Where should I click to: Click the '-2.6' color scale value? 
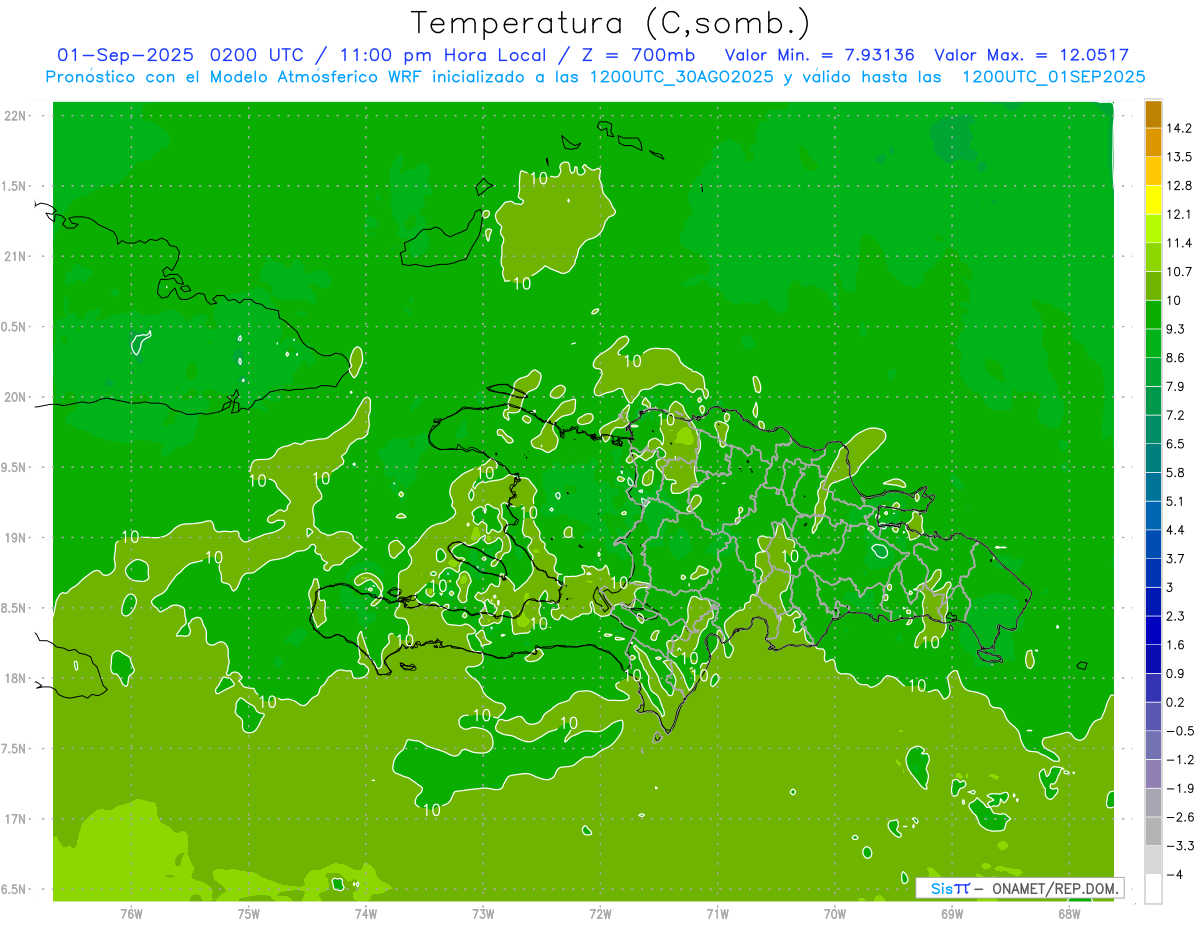pyautogui.click(x=1180, y=818)
